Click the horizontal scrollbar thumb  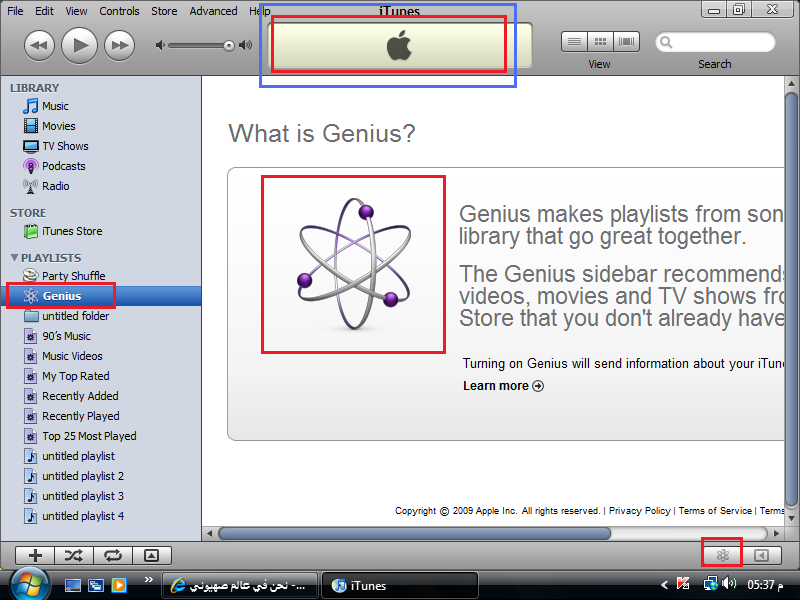point(414,534)
